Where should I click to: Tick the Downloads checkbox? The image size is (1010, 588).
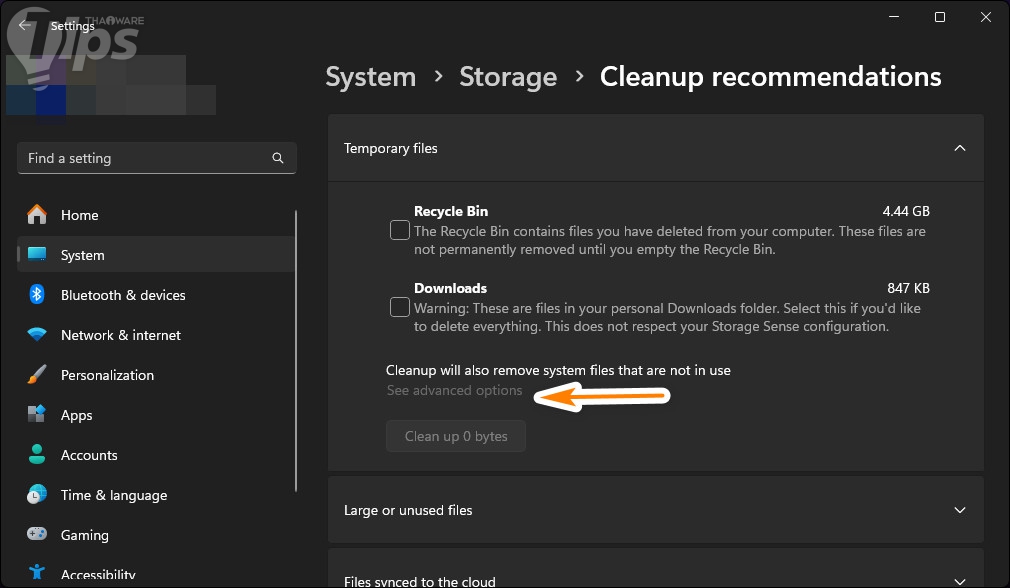point(400,307)
